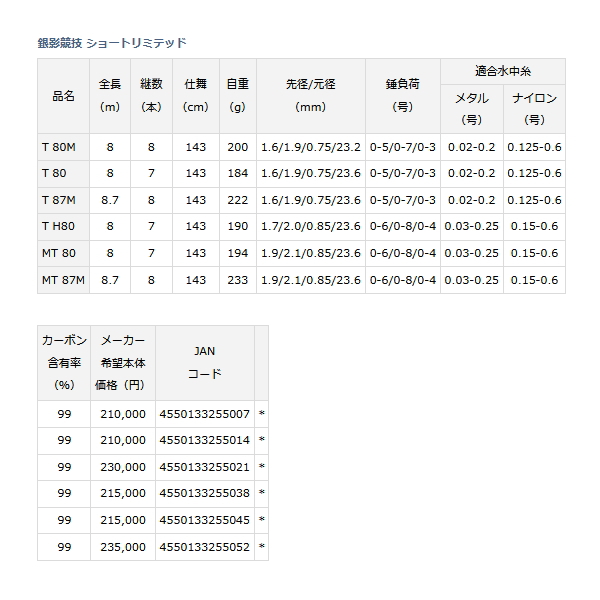
Task: Click price 215,000 beside JAN 4550133255038
Action: (x=123, y=494)
